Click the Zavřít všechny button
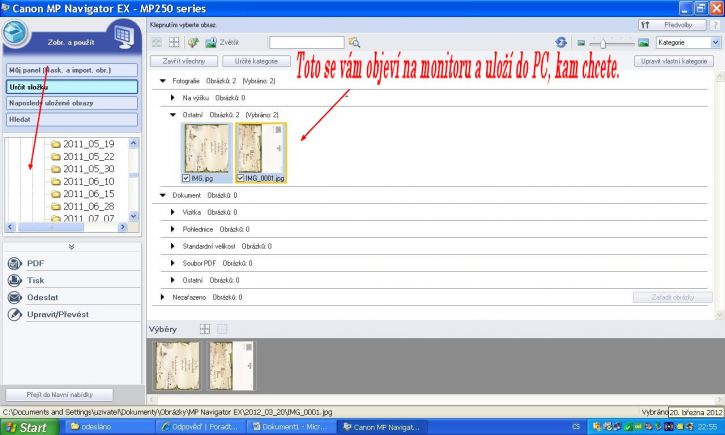725x435 pixels. (x=184, y=61)
